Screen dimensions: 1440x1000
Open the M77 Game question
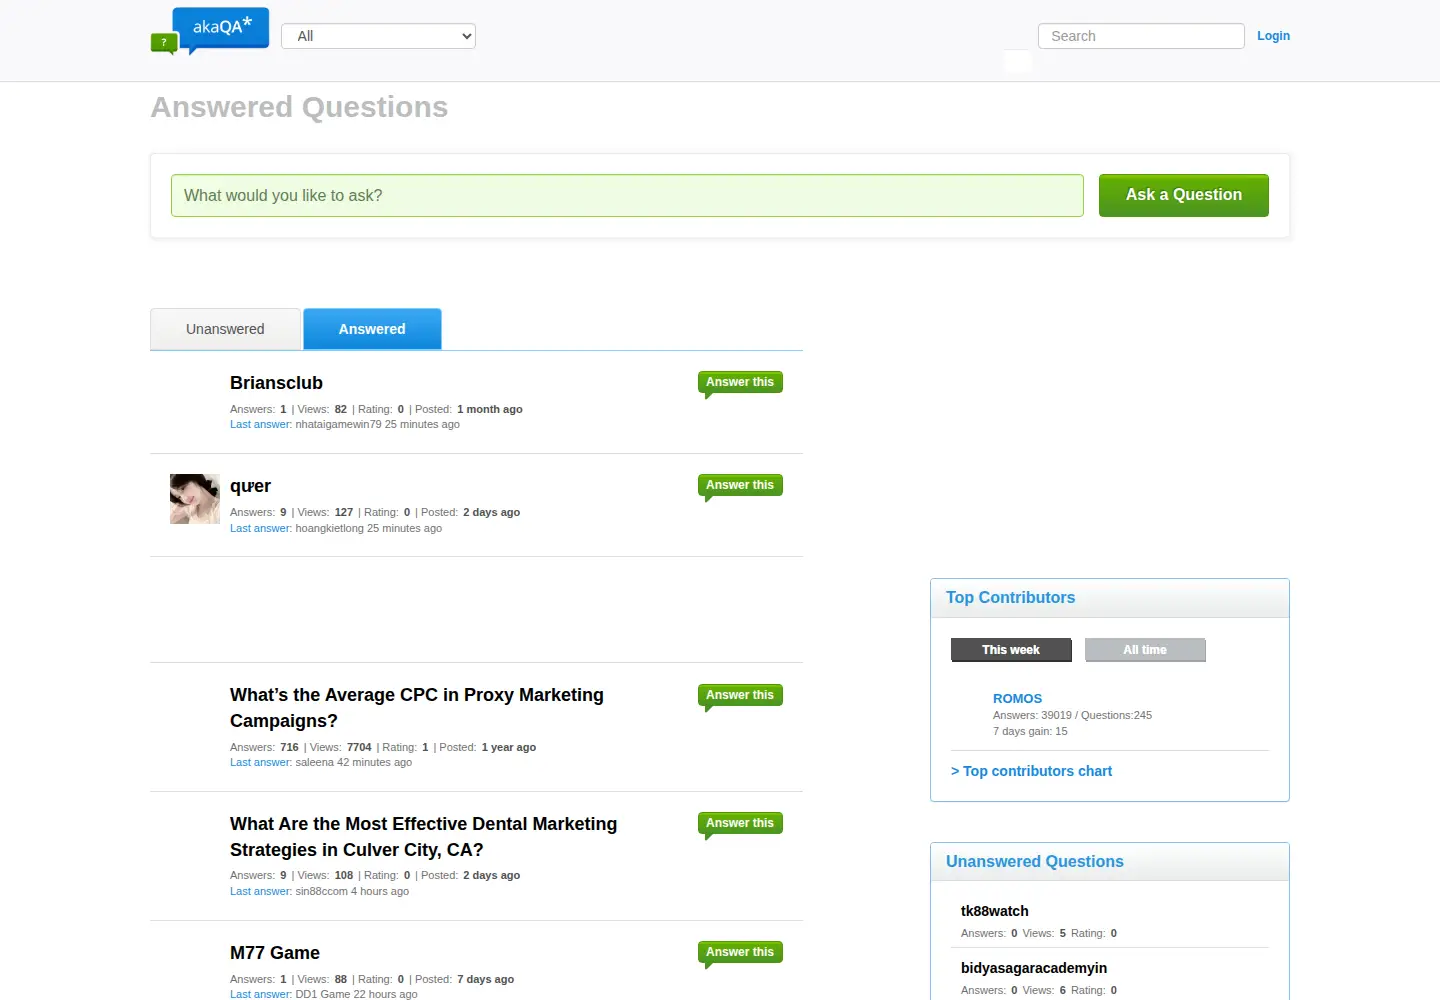pos(275,953)
